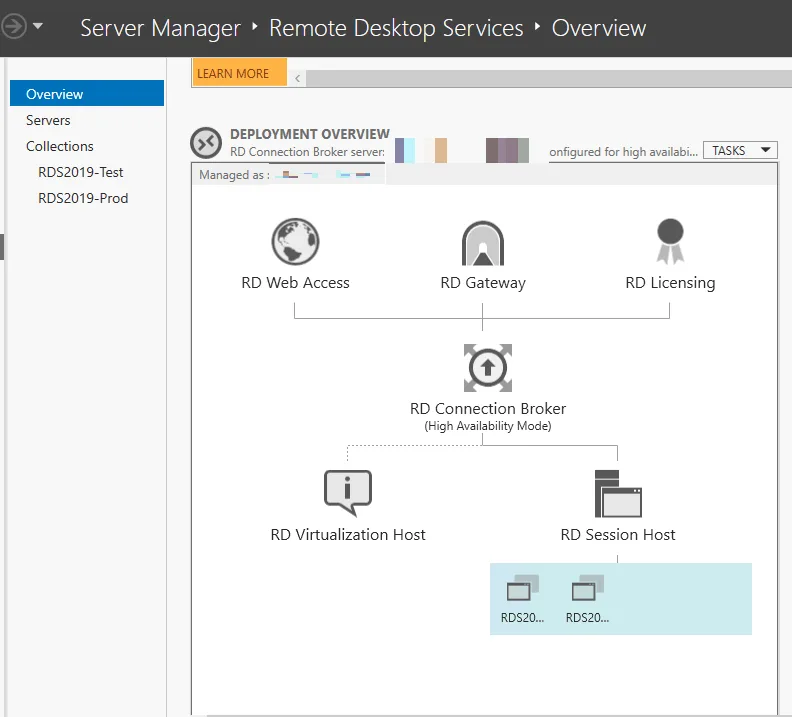Select the RD Connection Broker icon

click(487, 368)
